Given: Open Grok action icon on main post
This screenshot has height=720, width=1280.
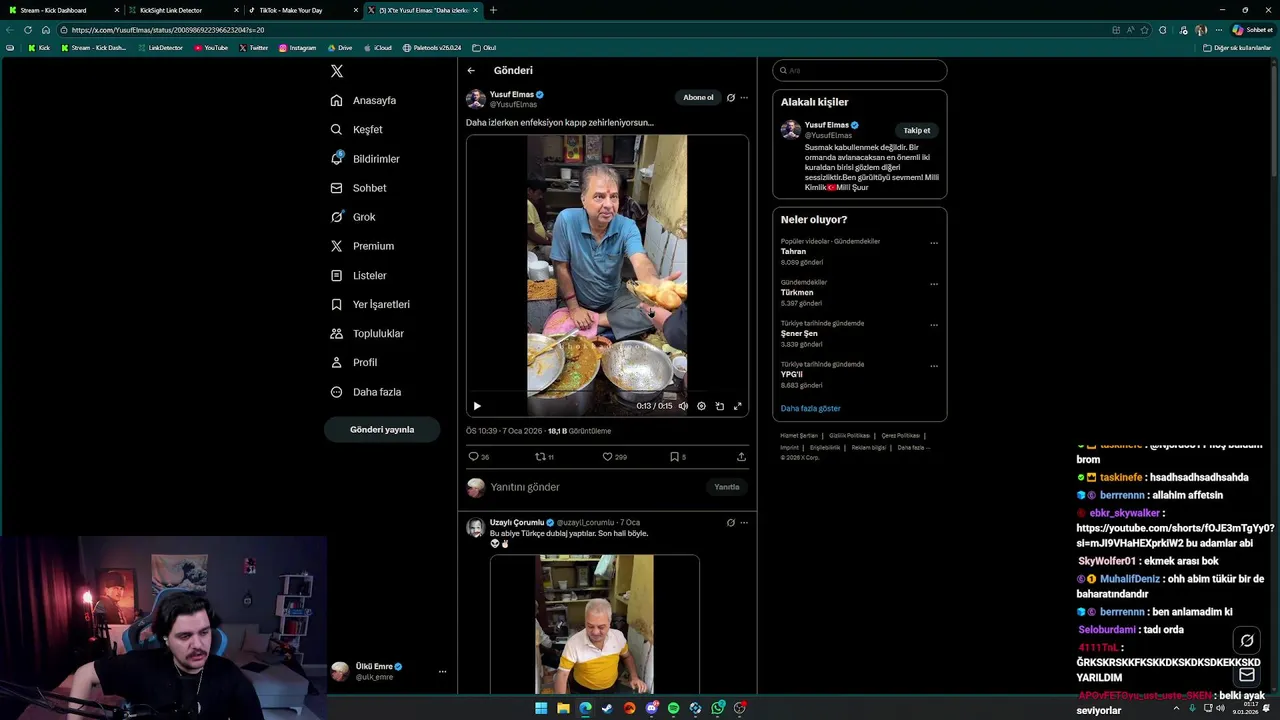Looking at the screenshot, I should click(x=731, y=98).
